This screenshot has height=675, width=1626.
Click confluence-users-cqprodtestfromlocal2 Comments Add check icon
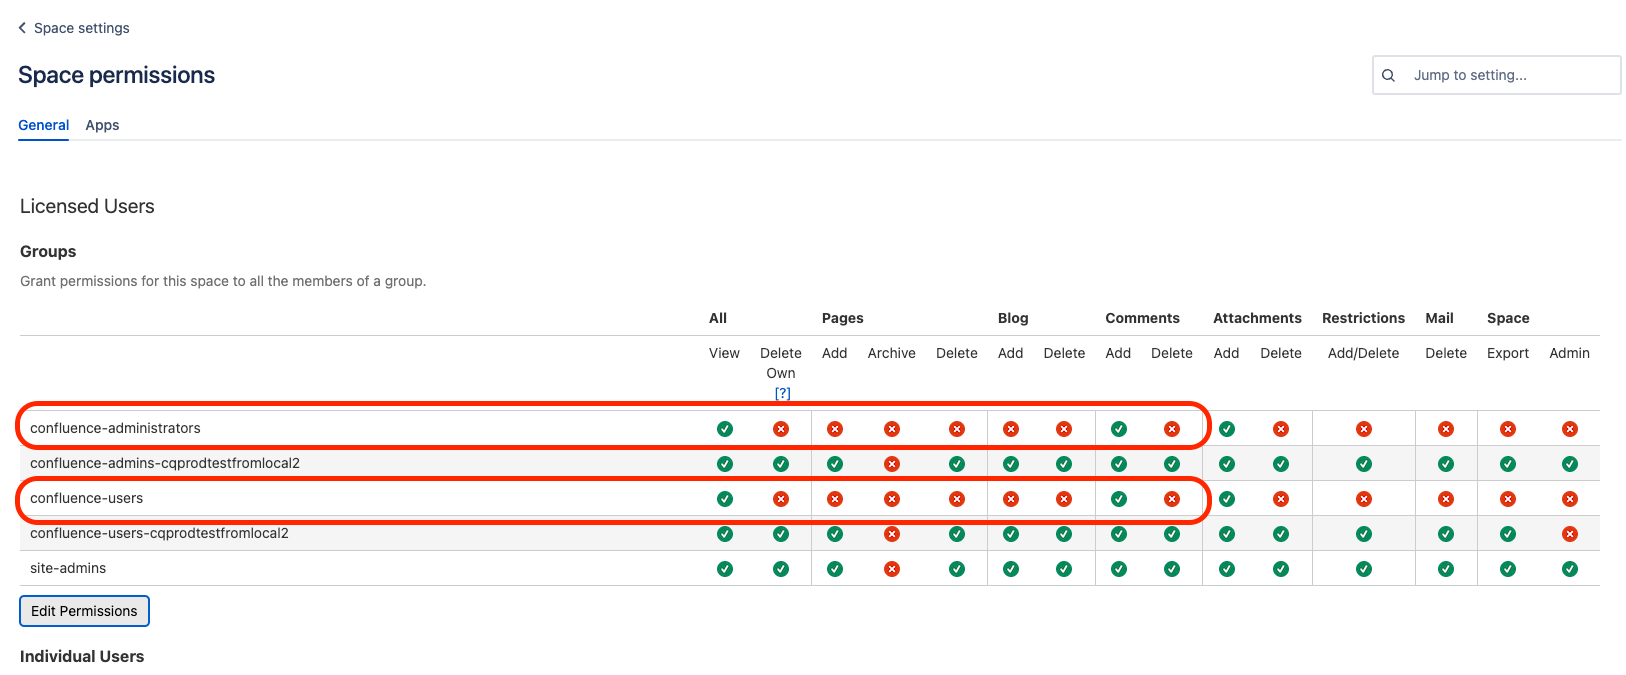(1119, 534)
